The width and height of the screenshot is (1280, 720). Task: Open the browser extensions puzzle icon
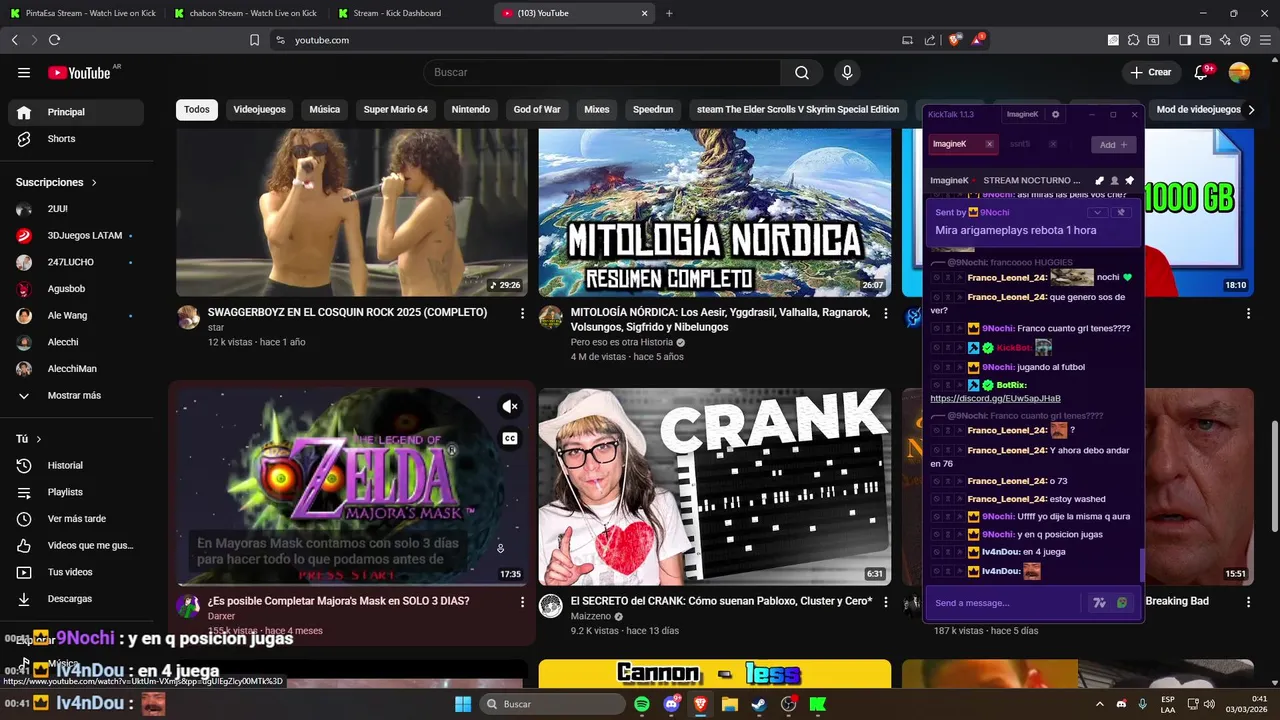[1133, 40]
